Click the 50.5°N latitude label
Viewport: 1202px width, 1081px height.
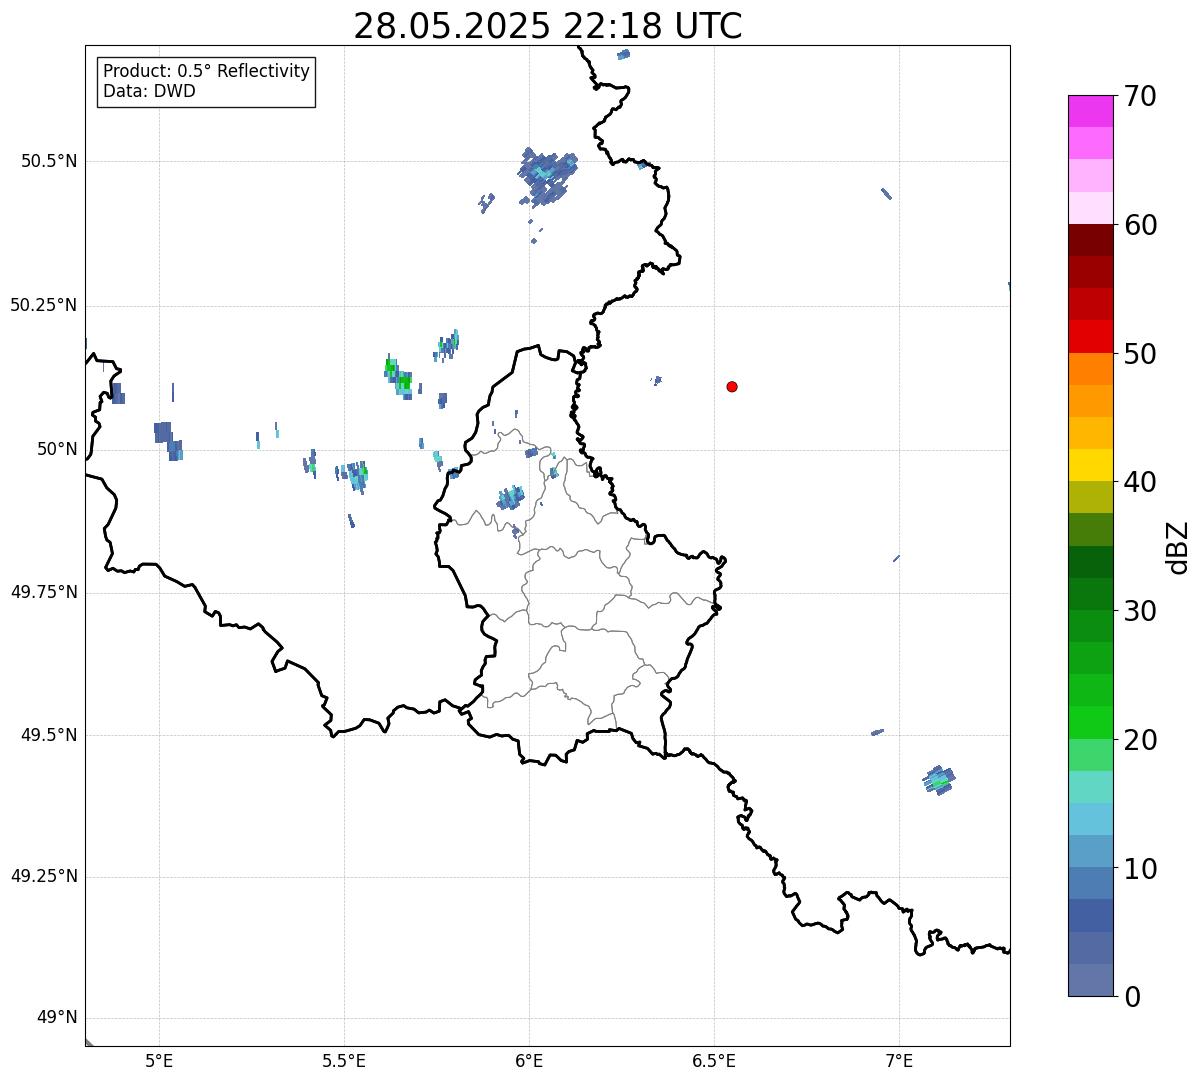click(49, 161)
